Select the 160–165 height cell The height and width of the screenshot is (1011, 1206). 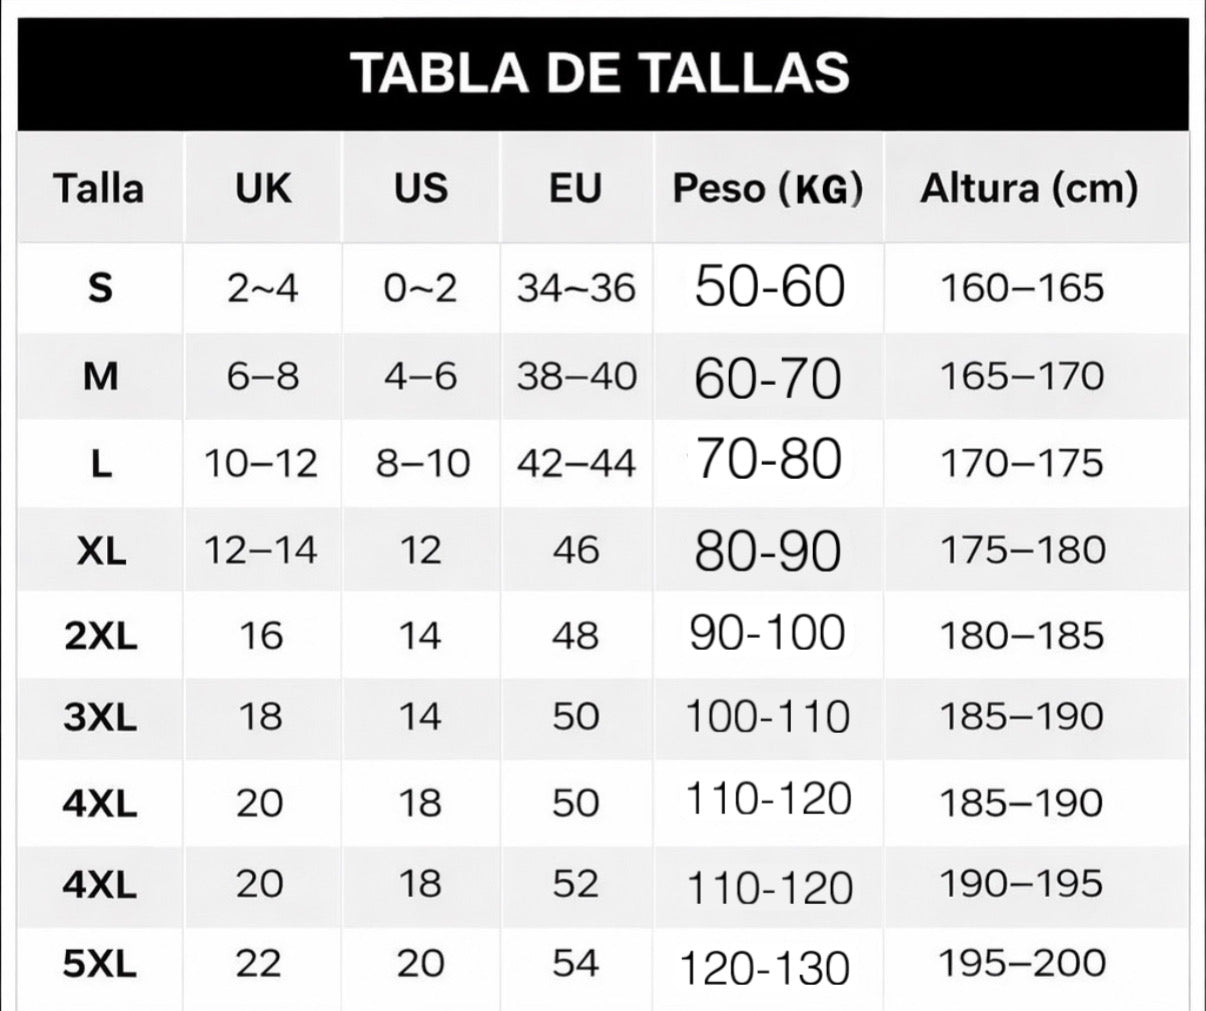click(1022, 288)
